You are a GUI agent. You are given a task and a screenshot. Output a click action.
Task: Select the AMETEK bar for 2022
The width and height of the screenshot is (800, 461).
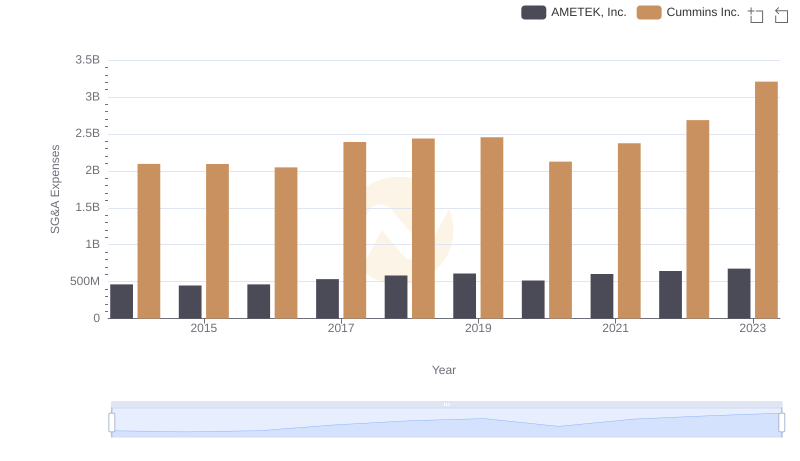point(670,295)
